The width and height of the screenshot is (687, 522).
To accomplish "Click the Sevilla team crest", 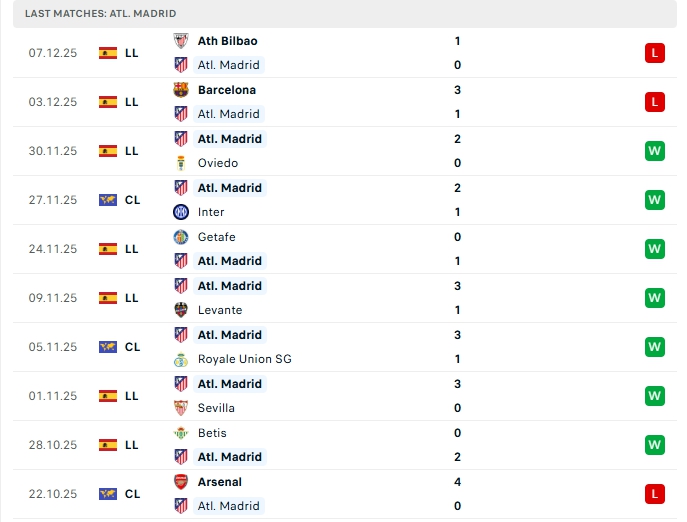I will coord(181,408).
